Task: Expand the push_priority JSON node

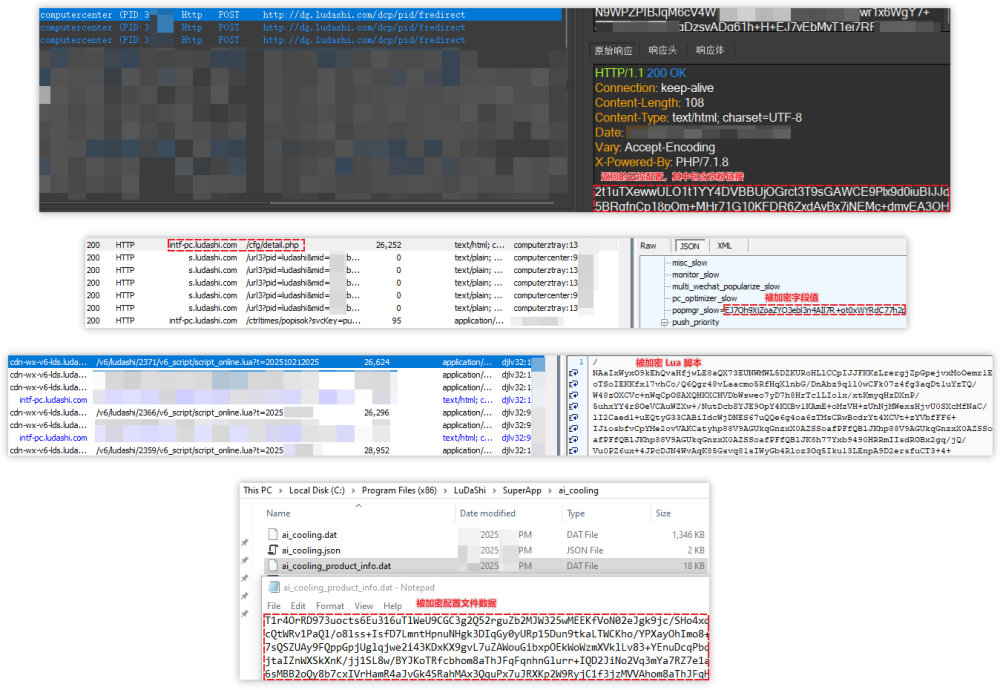Action: pyautogui.click(x=665, y=322)
